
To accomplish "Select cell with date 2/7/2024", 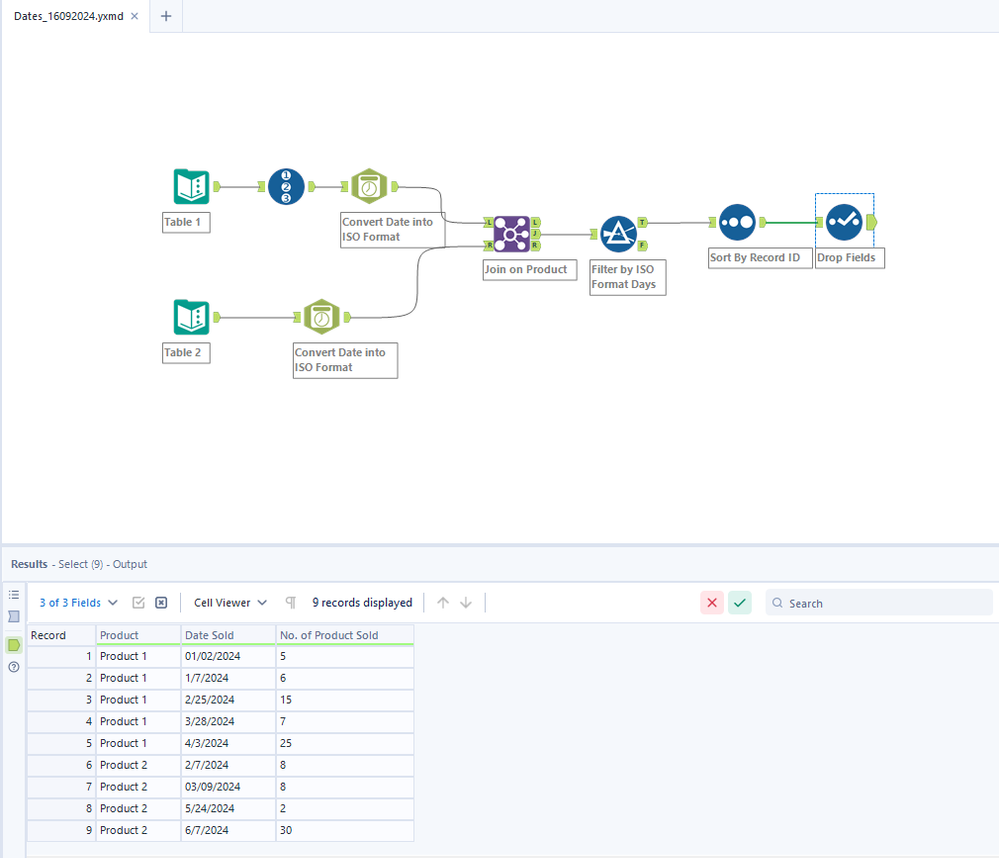I will pos(229,765).
